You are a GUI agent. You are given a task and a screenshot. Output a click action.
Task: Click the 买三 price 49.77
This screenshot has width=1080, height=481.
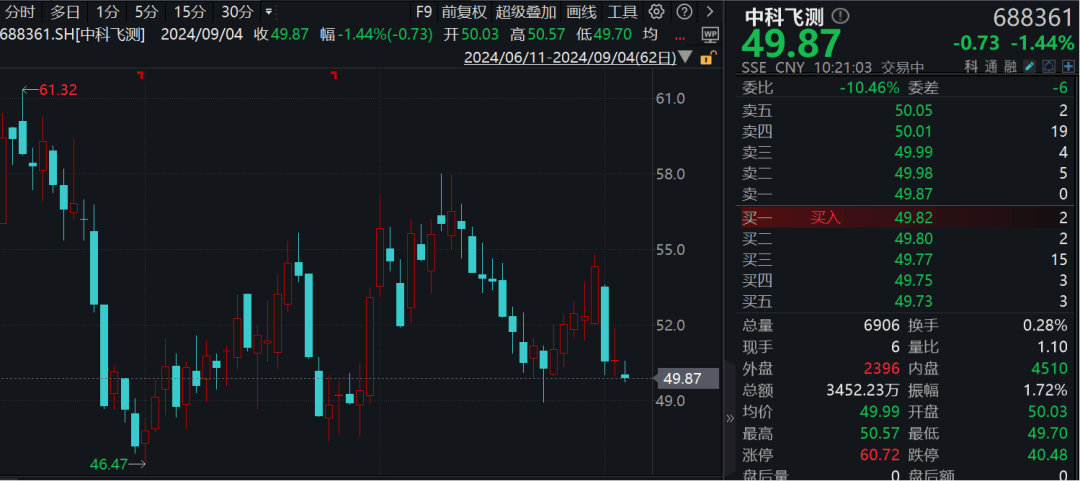coord(914,259)
